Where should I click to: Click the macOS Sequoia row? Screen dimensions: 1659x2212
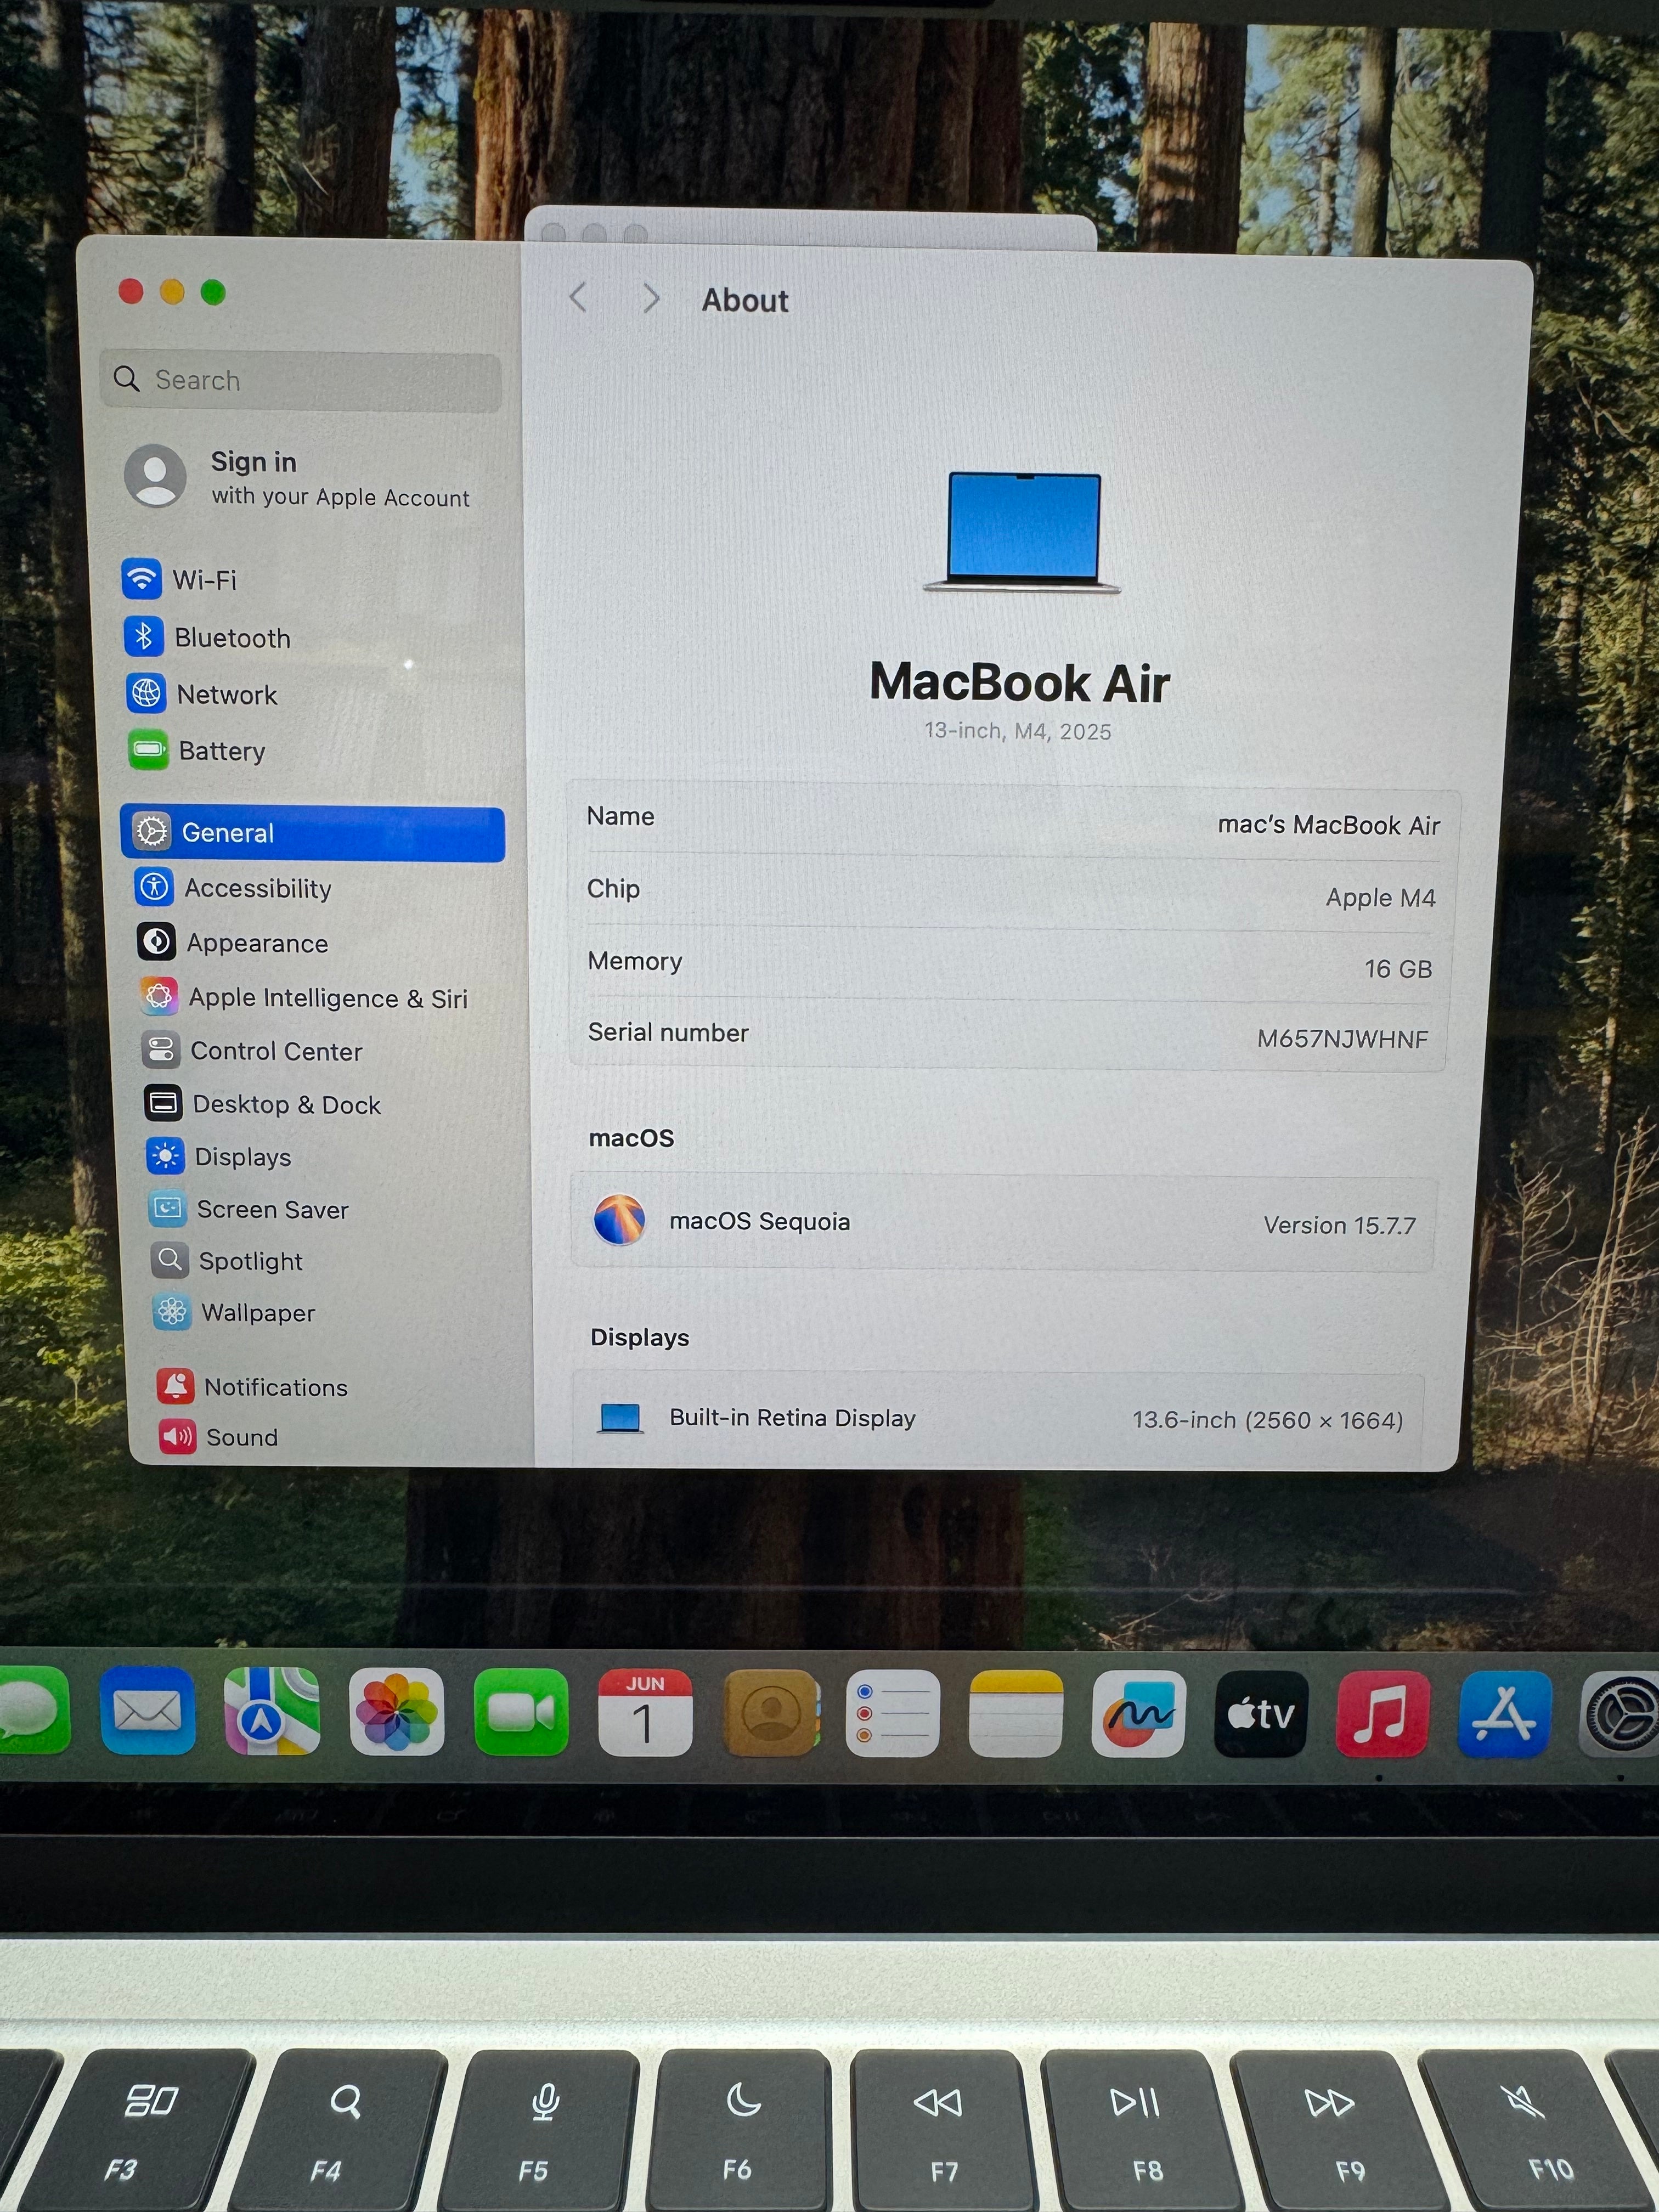[1002, 1223]
